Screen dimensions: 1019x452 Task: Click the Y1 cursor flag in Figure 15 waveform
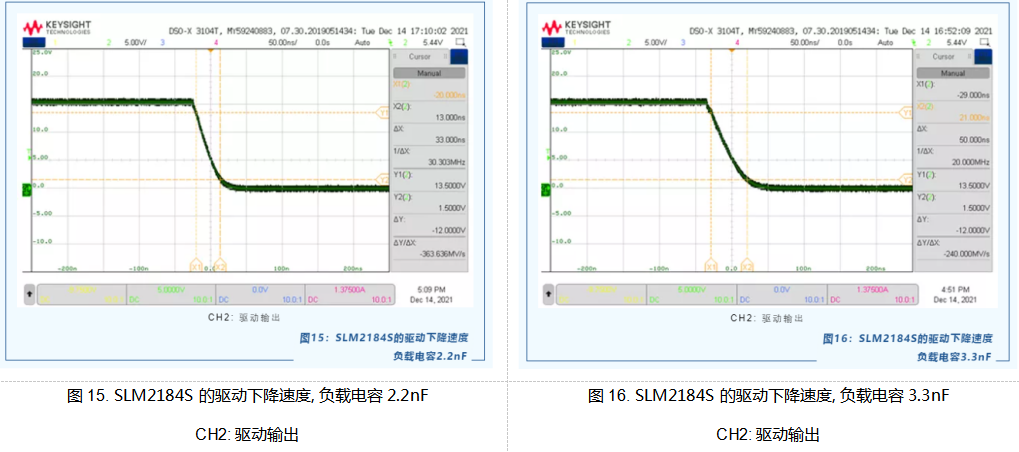(x=383, y=112)
